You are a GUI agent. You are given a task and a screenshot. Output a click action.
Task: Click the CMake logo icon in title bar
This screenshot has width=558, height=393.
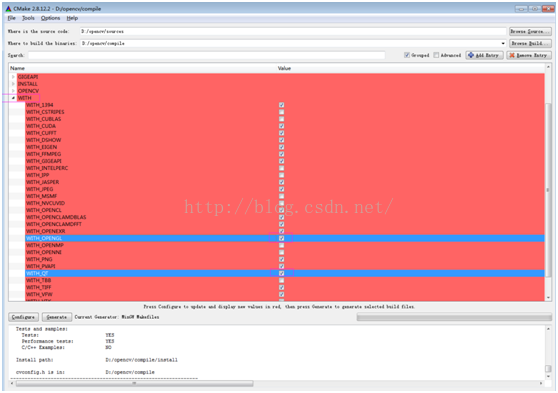tap(8, 9)
